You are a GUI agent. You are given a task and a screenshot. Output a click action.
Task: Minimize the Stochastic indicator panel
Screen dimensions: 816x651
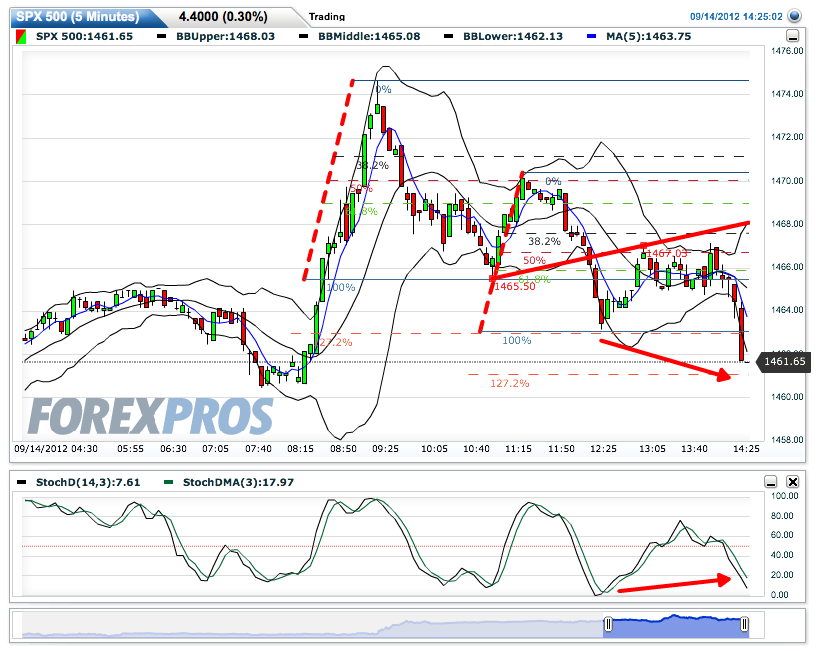(771, 482)
